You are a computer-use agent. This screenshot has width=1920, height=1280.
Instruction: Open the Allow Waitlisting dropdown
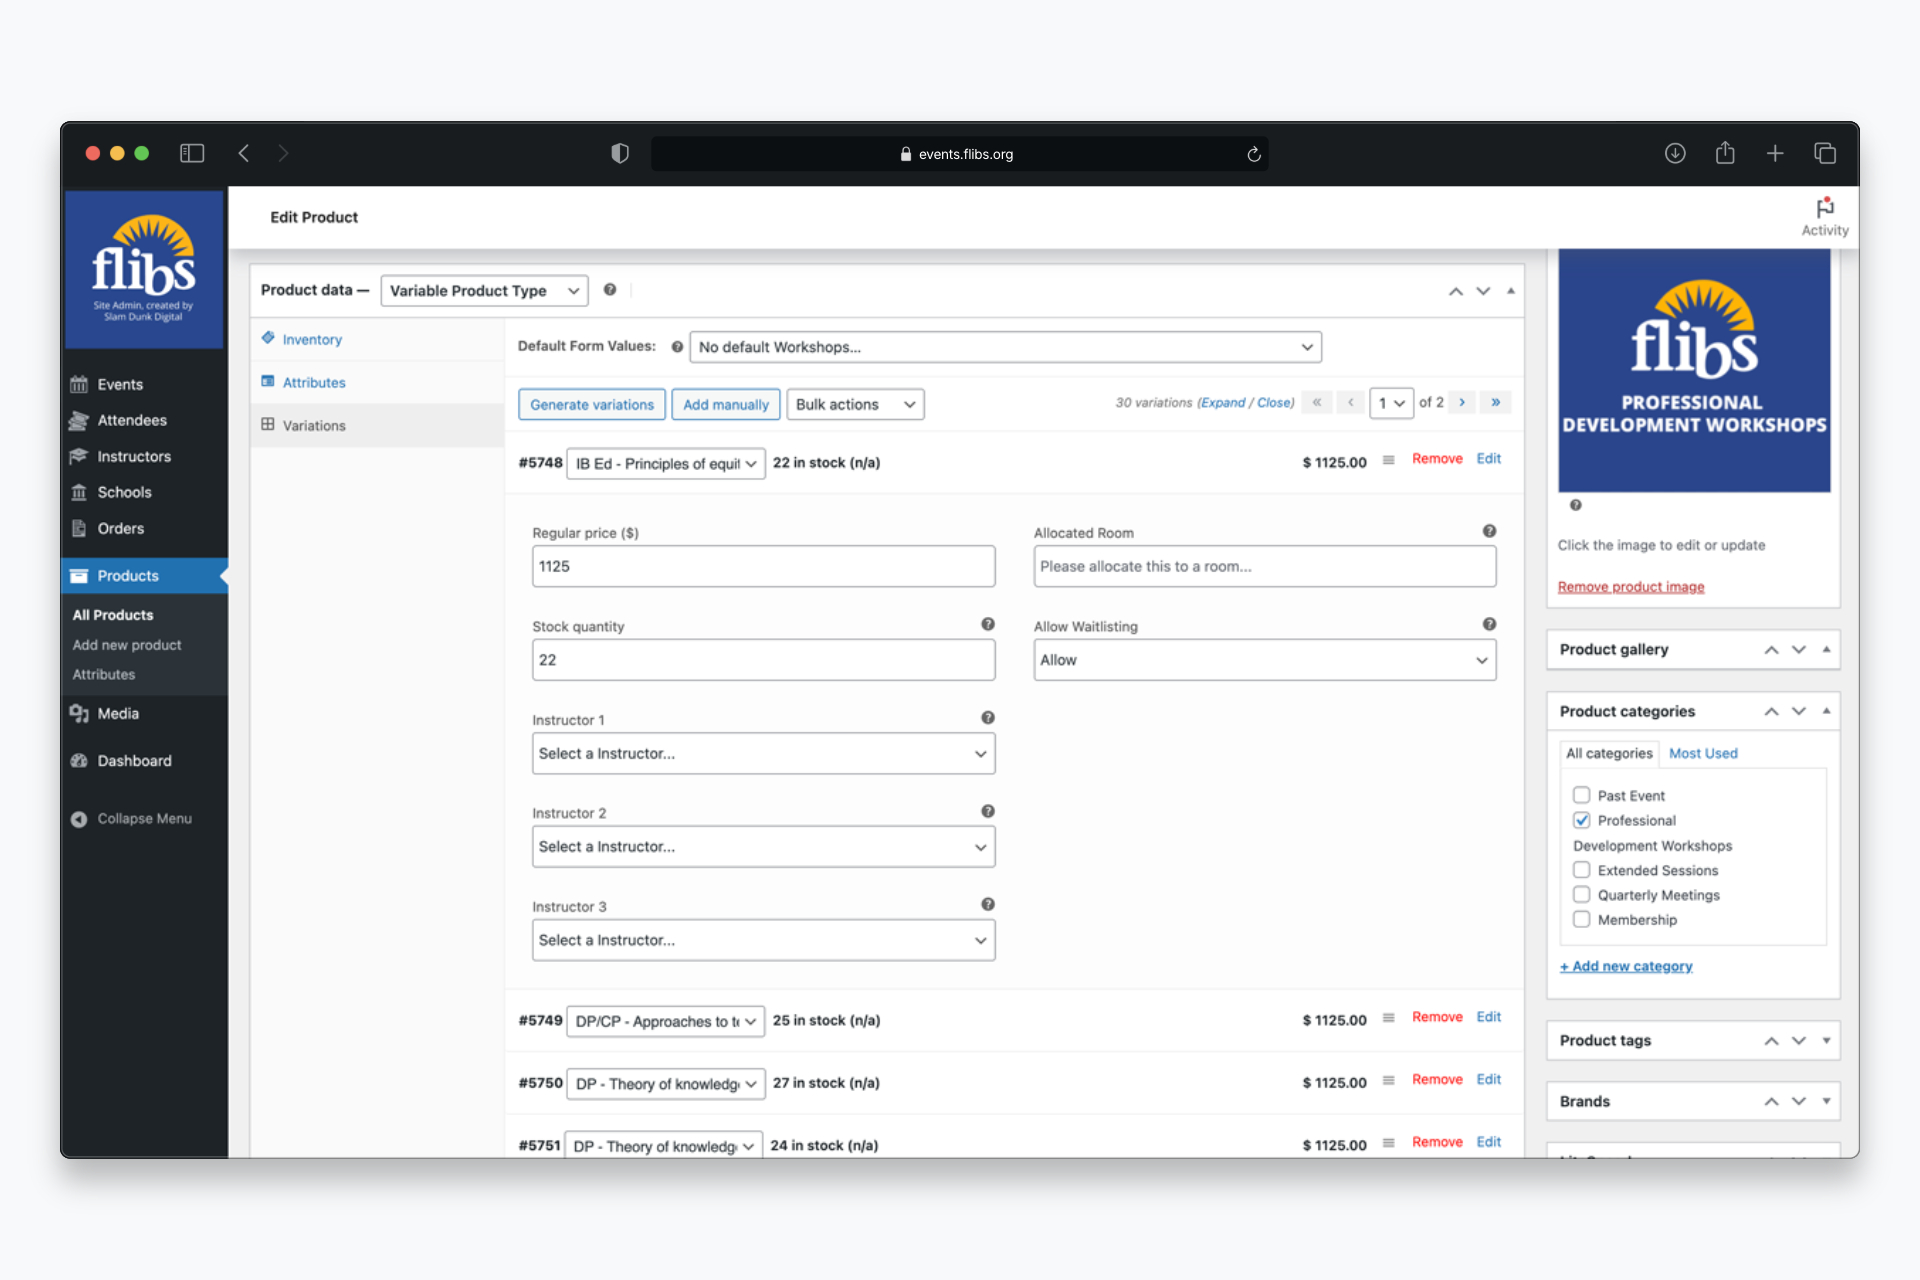tap(1264, 660)
